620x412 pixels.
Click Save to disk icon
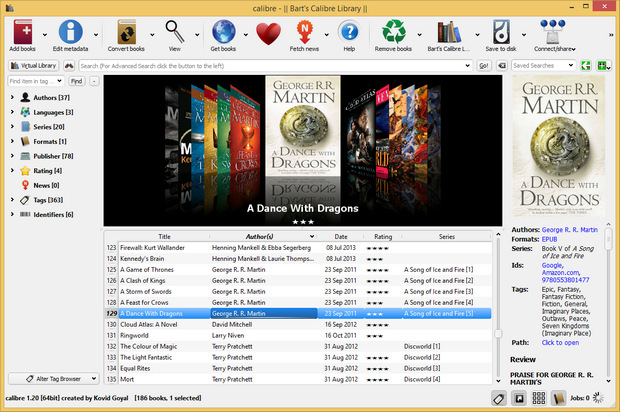click(x=501, y=32)
